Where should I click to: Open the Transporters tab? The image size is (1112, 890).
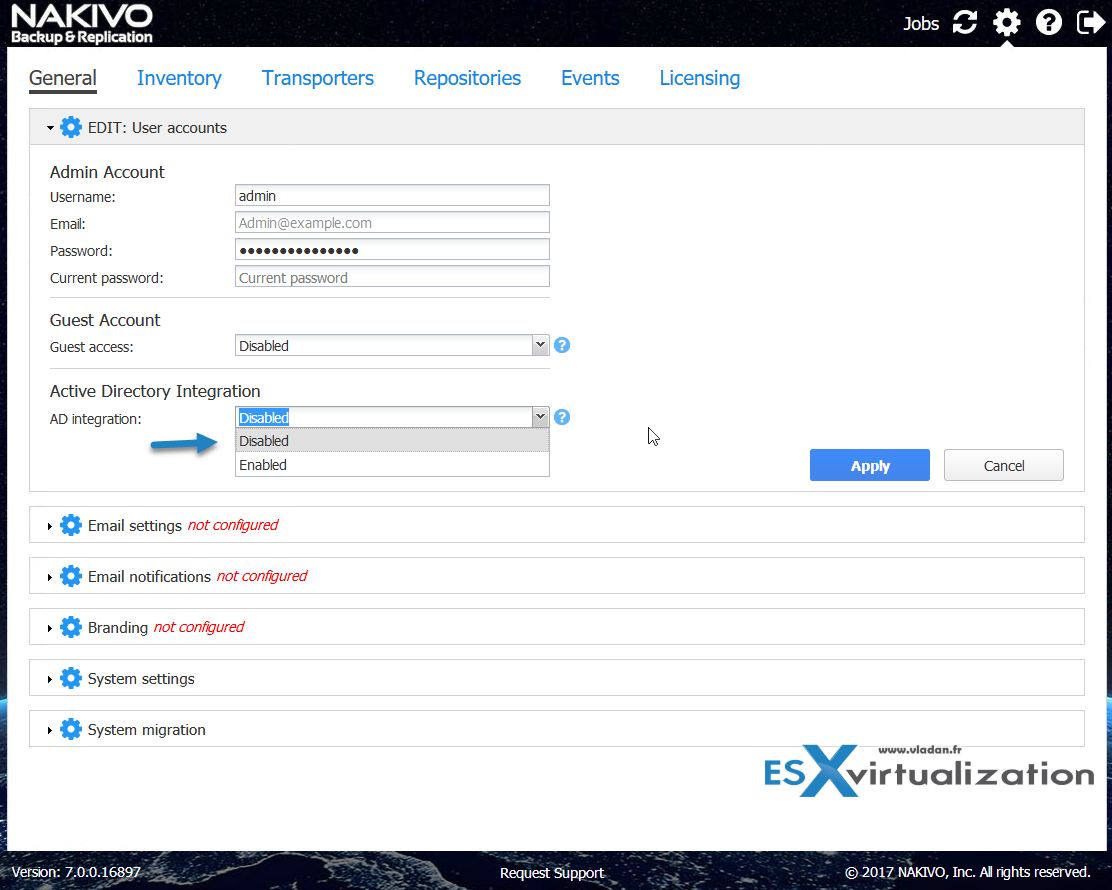pyautogui.click(x=318, y=78)
